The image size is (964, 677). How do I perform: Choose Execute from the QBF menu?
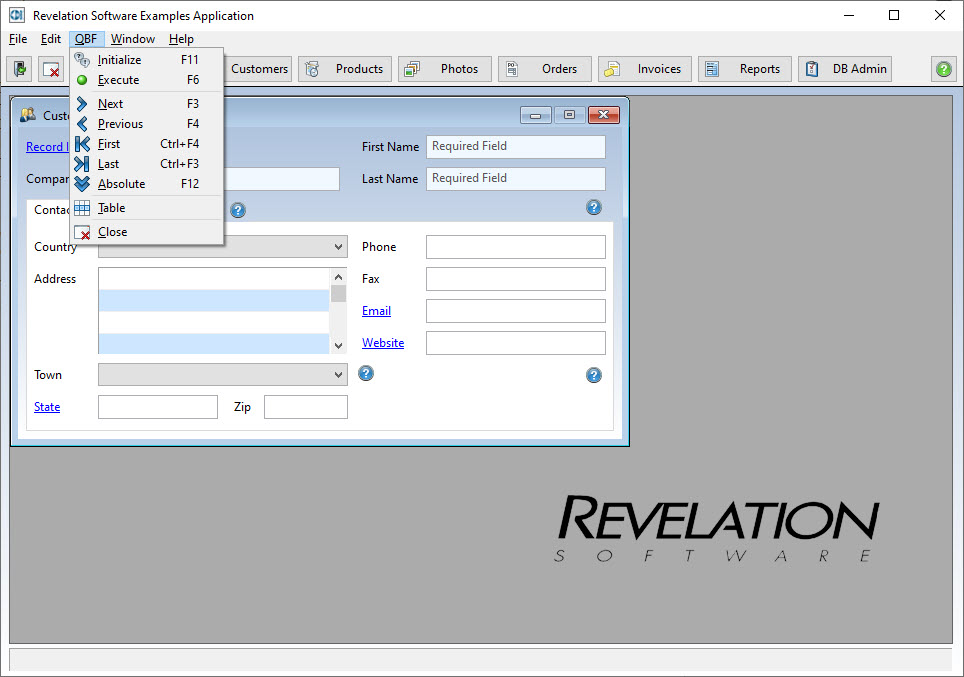point(146,80)
